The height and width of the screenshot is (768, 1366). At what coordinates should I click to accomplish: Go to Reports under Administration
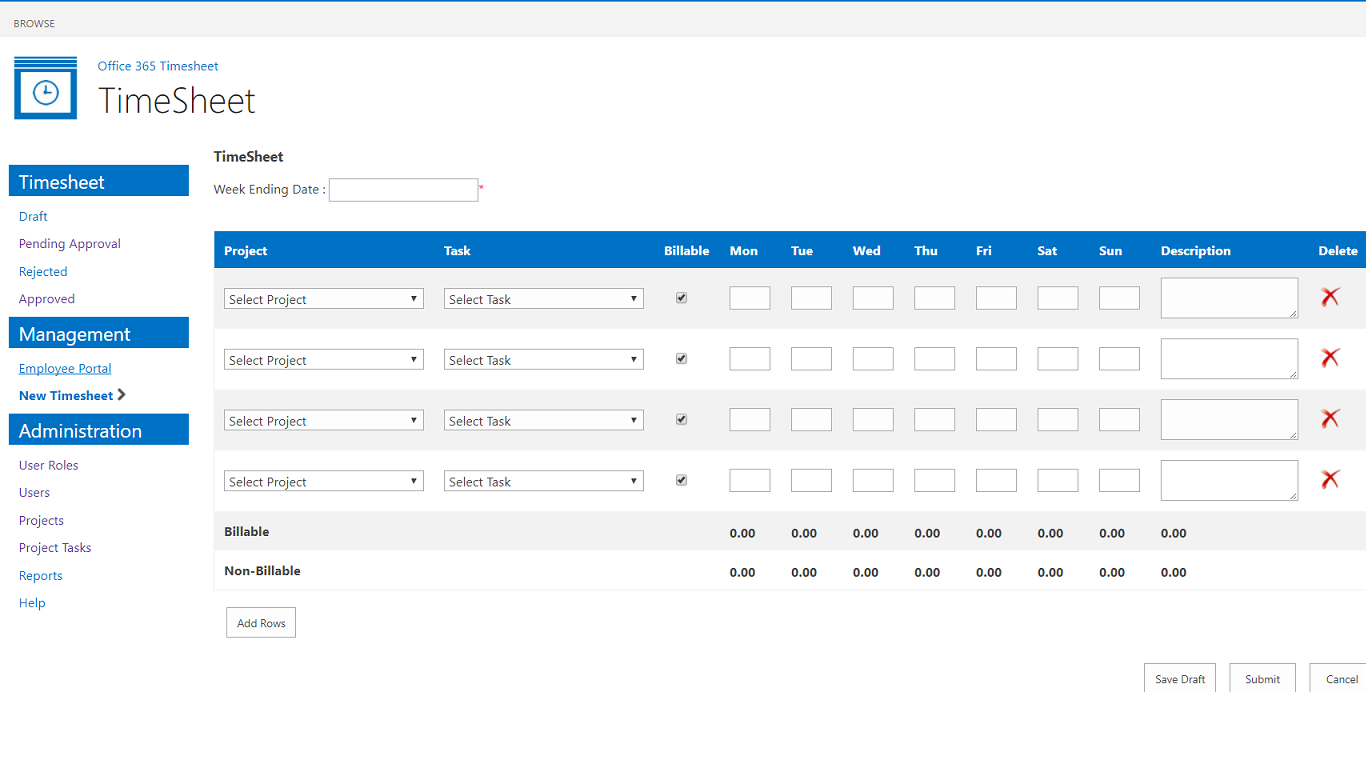click(40, 575)
